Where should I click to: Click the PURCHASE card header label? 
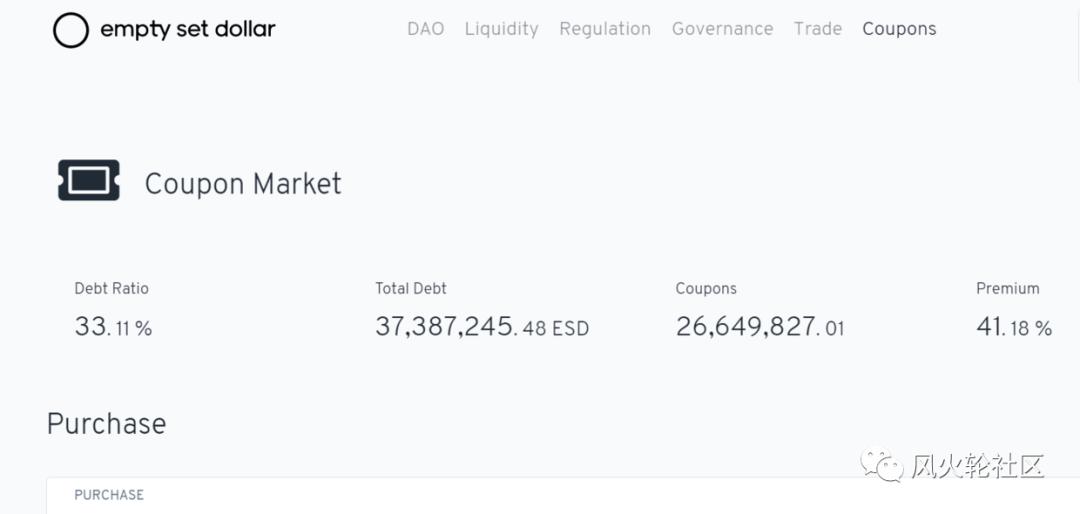(109, 495)
